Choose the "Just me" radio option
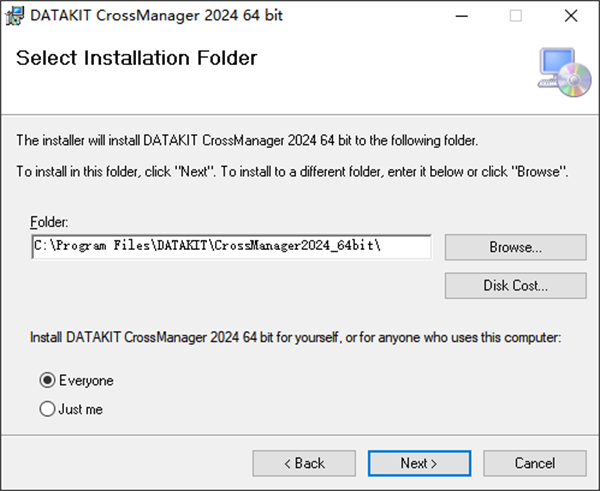Viewport: 600px width, 491px height. click(x=46, y=409)
